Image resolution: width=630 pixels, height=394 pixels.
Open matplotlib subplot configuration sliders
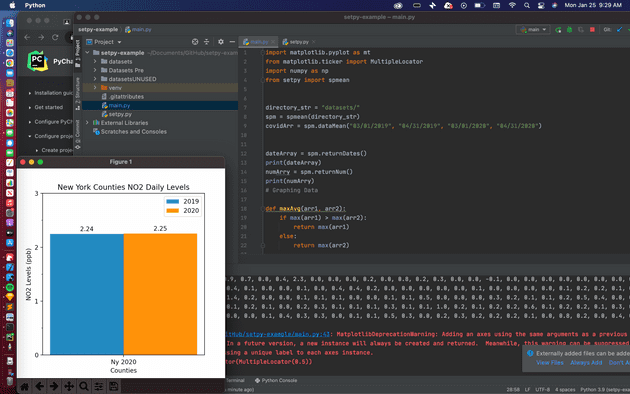click(98, 386)
